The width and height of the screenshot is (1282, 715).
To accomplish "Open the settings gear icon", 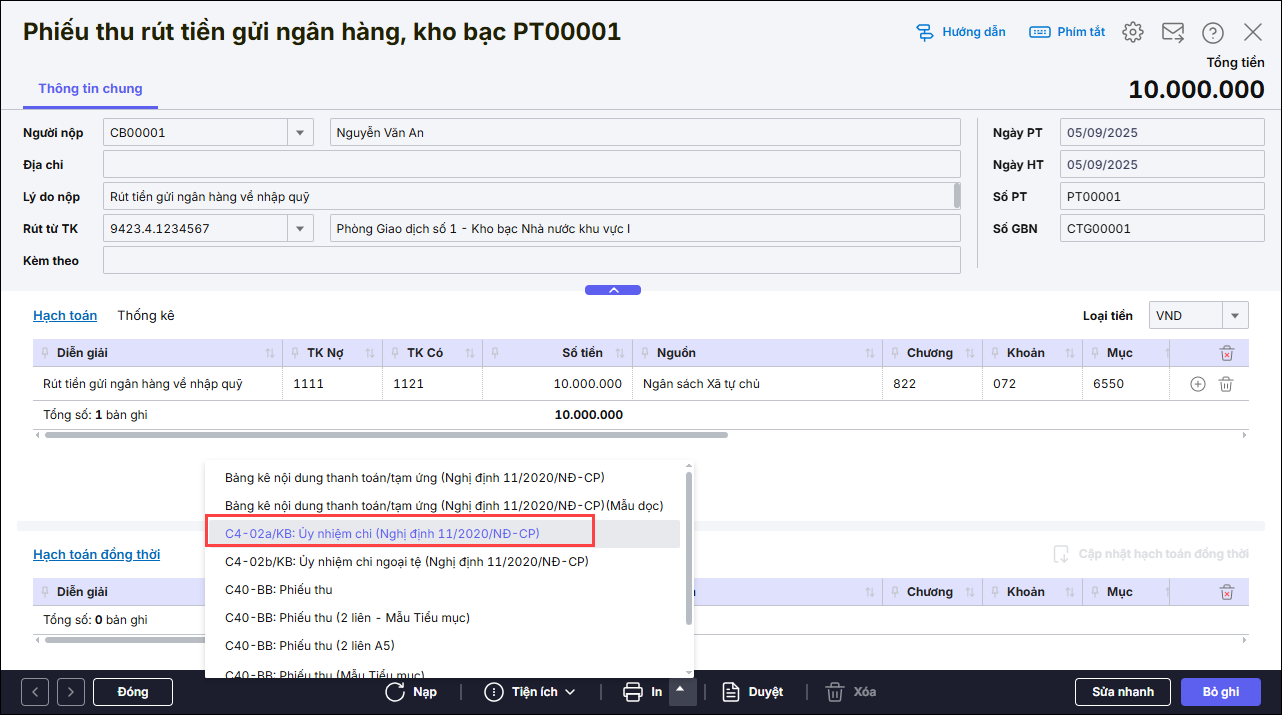I will [1132, 32].
